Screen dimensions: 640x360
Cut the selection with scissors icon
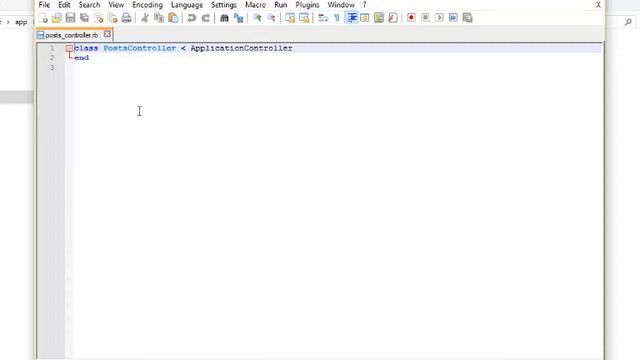click(145, 18)
